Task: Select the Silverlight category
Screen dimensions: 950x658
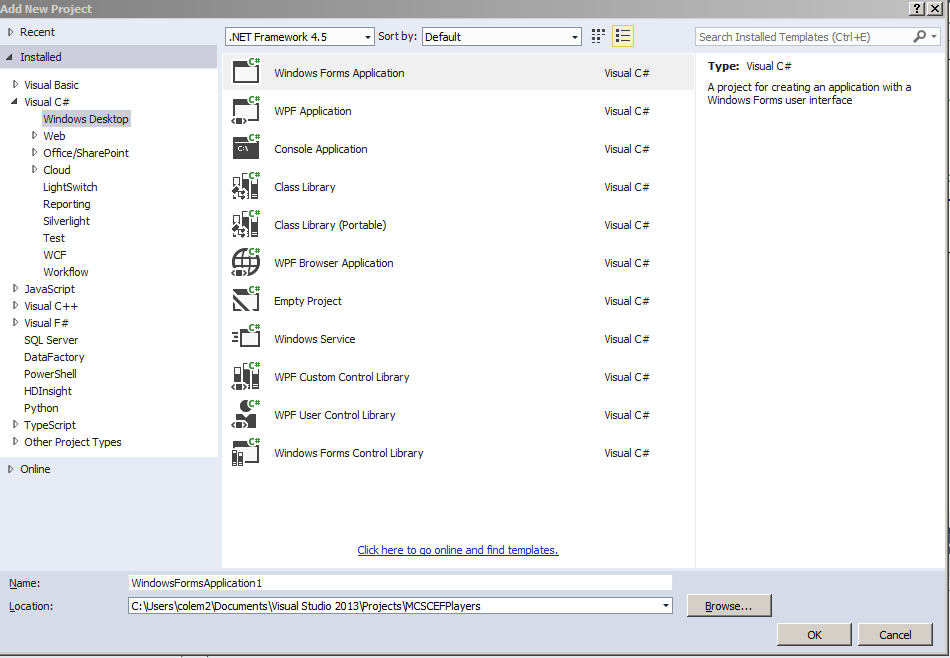Action: tap(67, 221)
